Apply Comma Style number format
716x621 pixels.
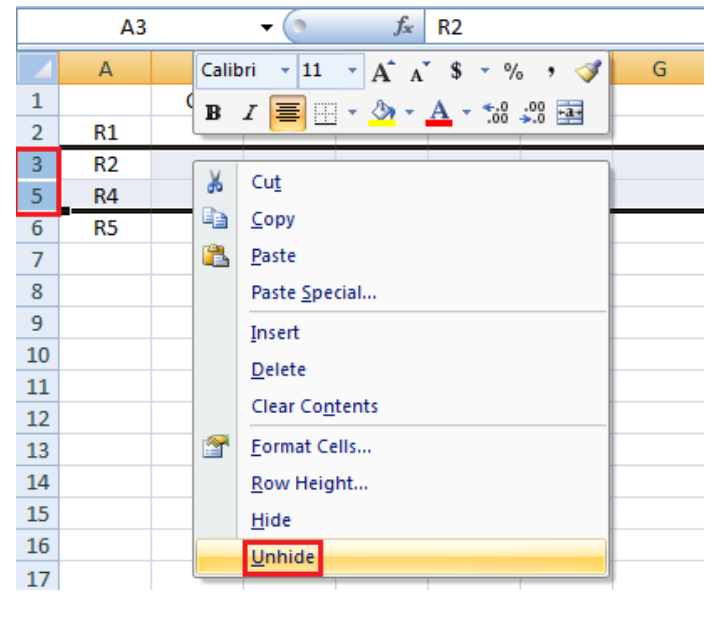551,71
